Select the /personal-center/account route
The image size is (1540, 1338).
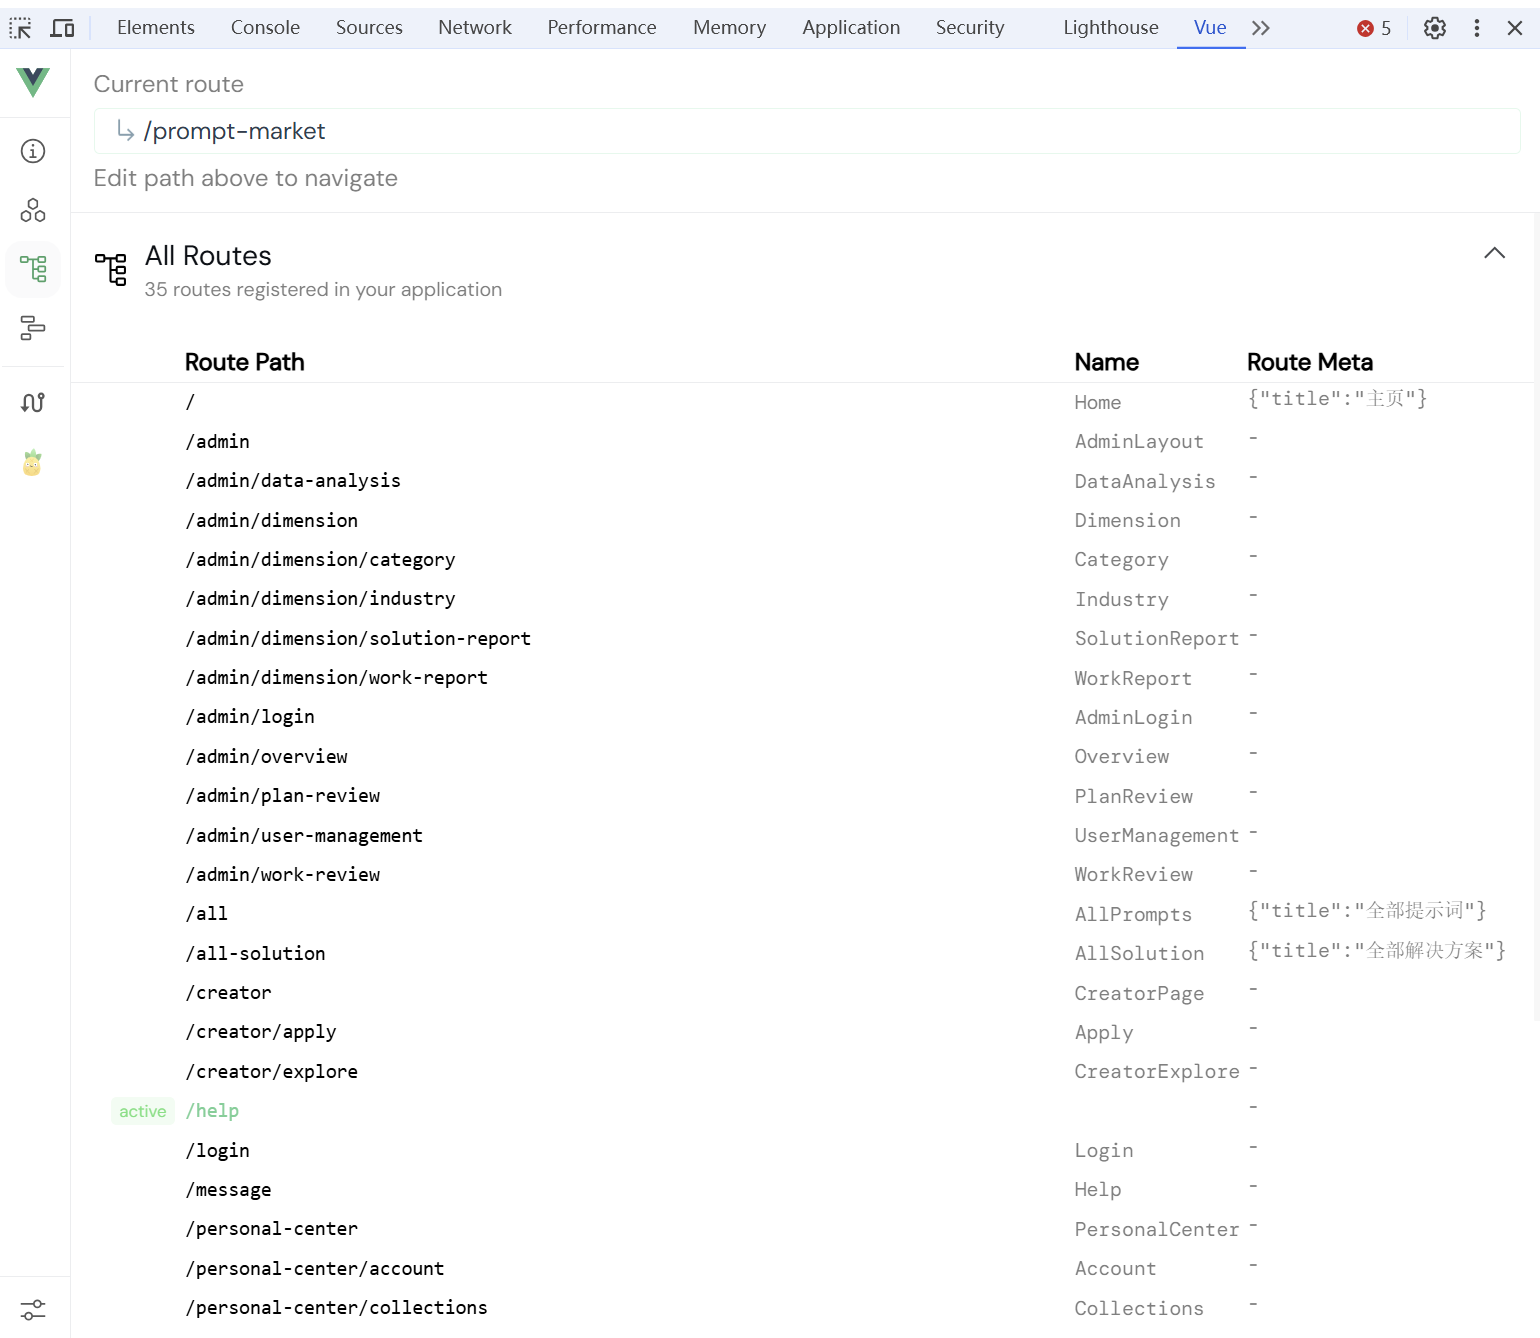pyautogui.click(x=315, y=1269)
